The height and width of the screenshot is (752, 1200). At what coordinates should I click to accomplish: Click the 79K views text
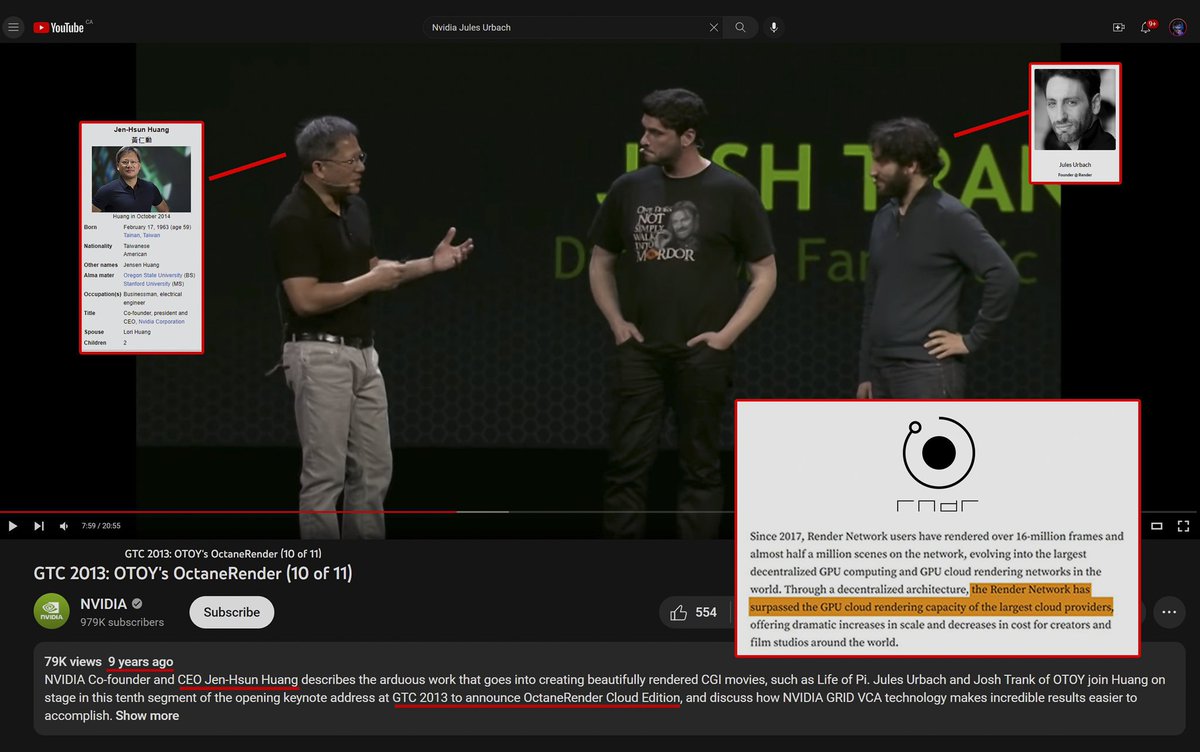73,662
